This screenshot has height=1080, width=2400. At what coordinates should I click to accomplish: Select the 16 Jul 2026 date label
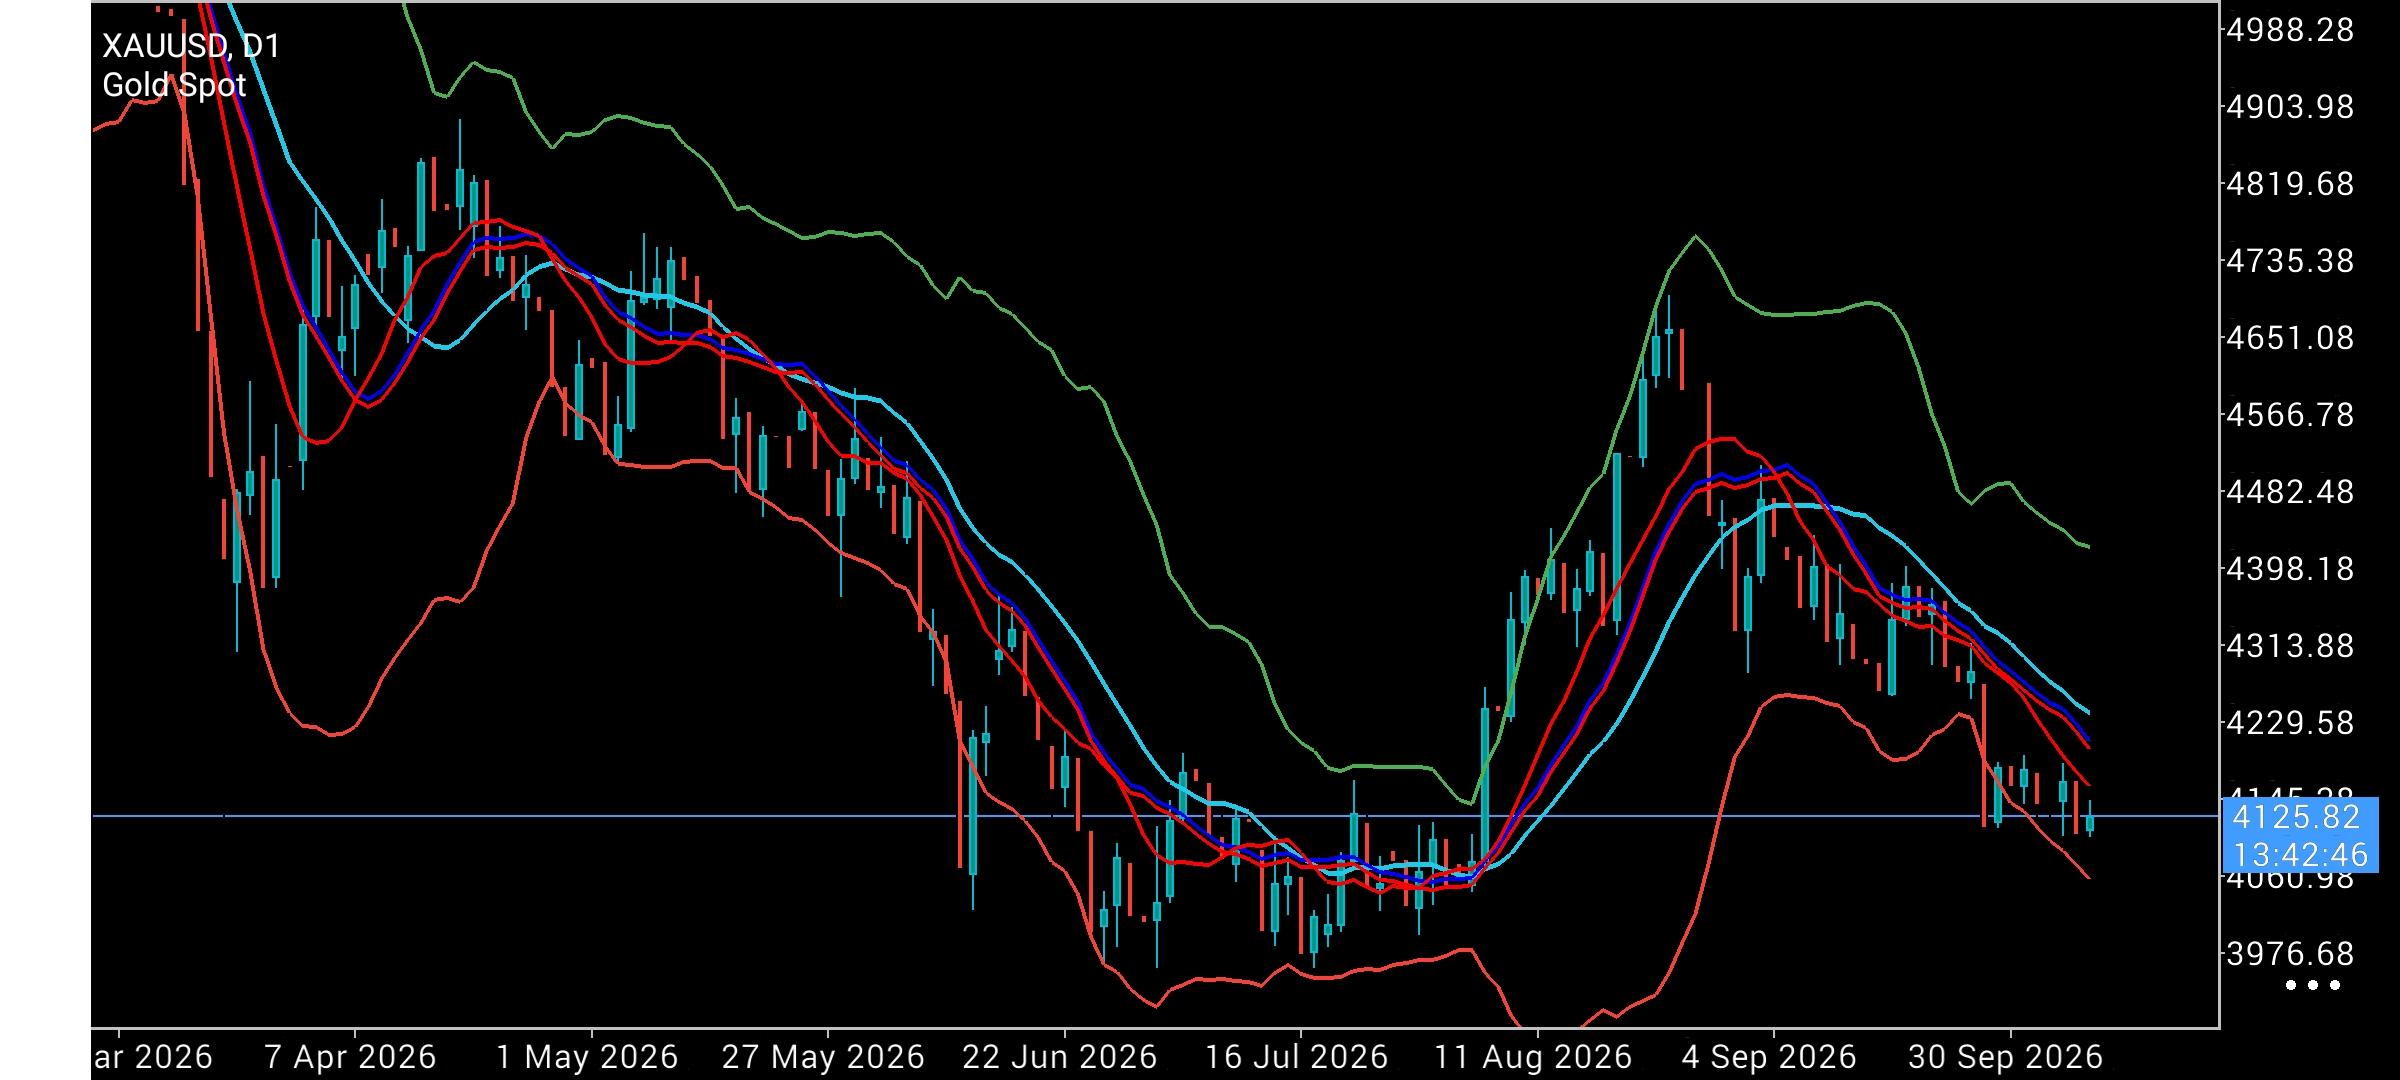coord(1296,1057)
